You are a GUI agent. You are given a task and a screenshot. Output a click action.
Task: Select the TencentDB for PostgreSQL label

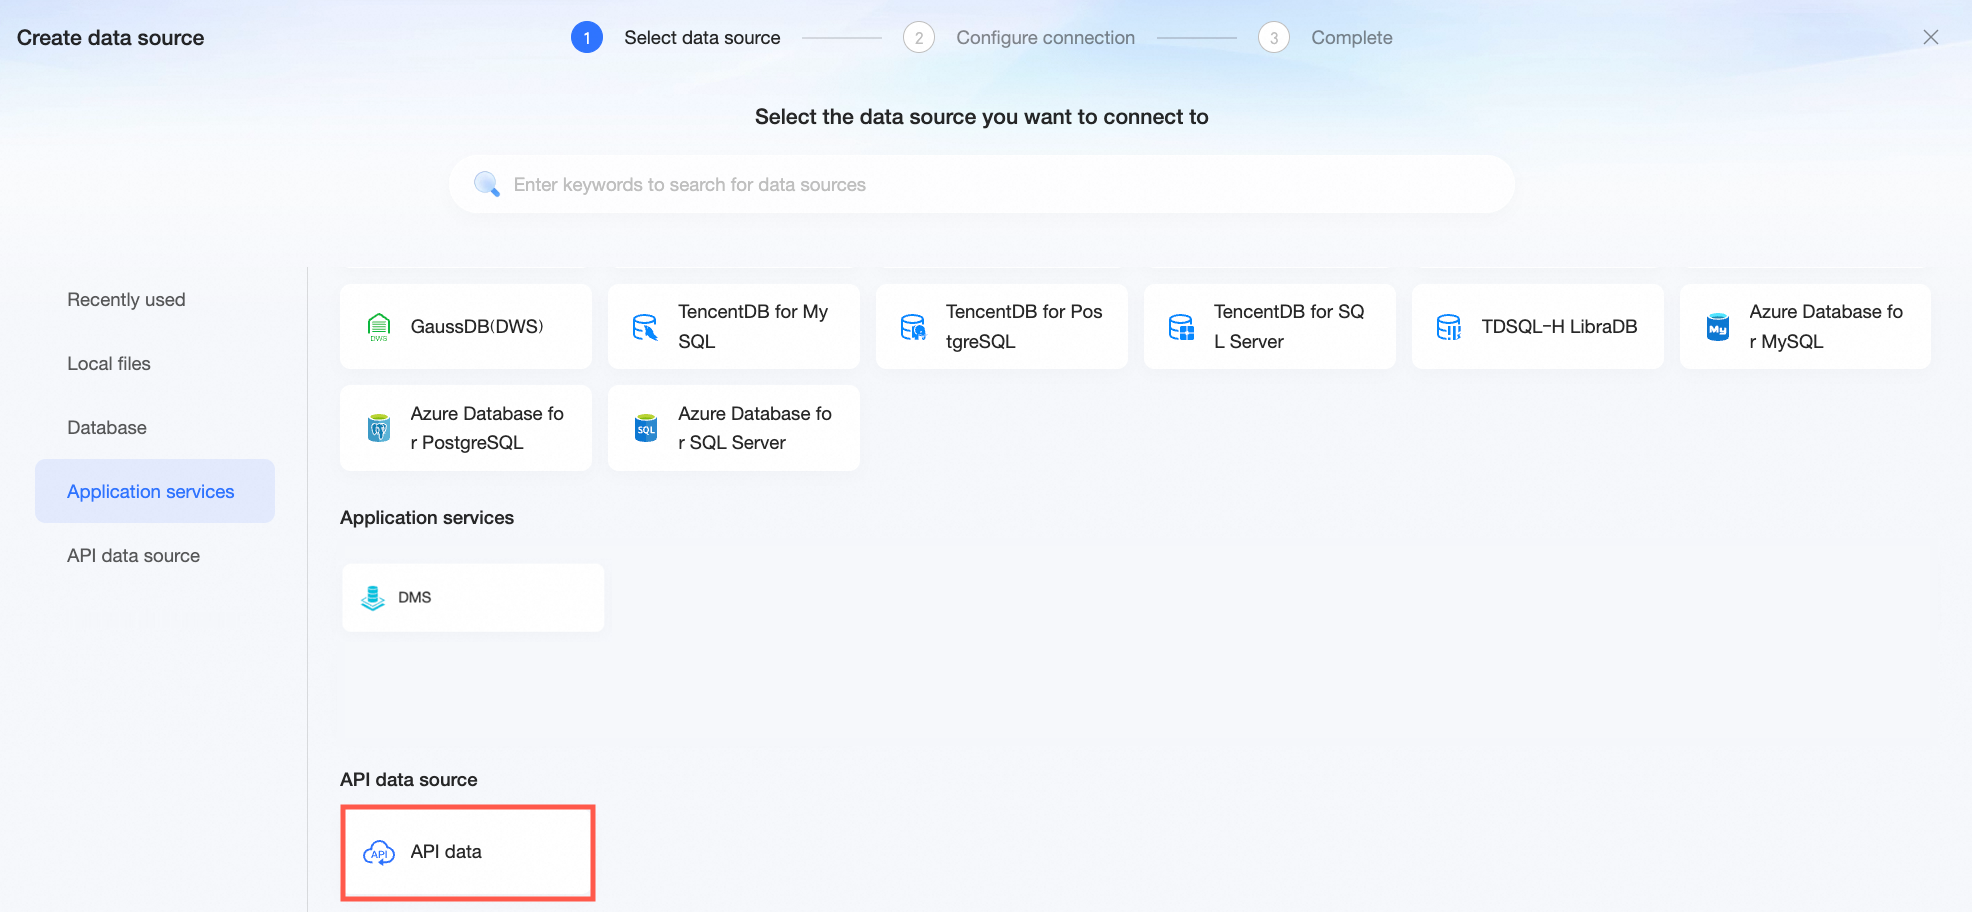pos(1024,327)
